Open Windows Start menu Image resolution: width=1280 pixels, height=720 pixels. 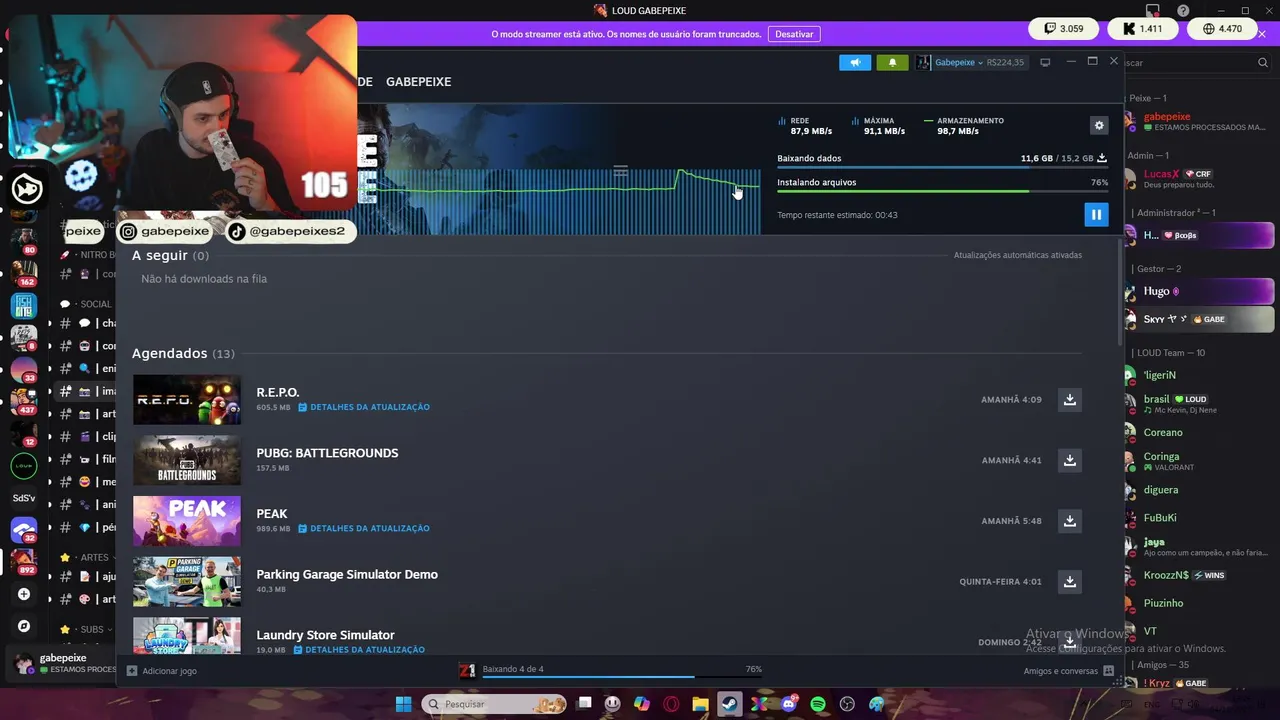click(403, 704)
